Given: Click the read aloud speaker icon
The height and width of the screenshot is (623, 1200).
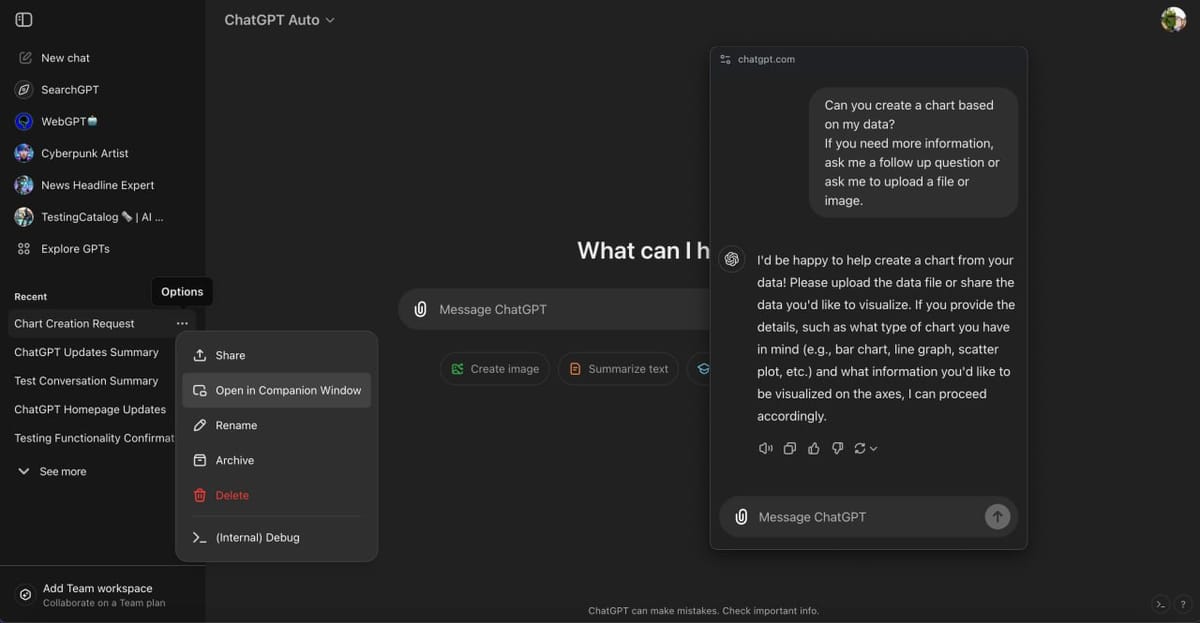Looking at the screenshot, I should point(765,448).
